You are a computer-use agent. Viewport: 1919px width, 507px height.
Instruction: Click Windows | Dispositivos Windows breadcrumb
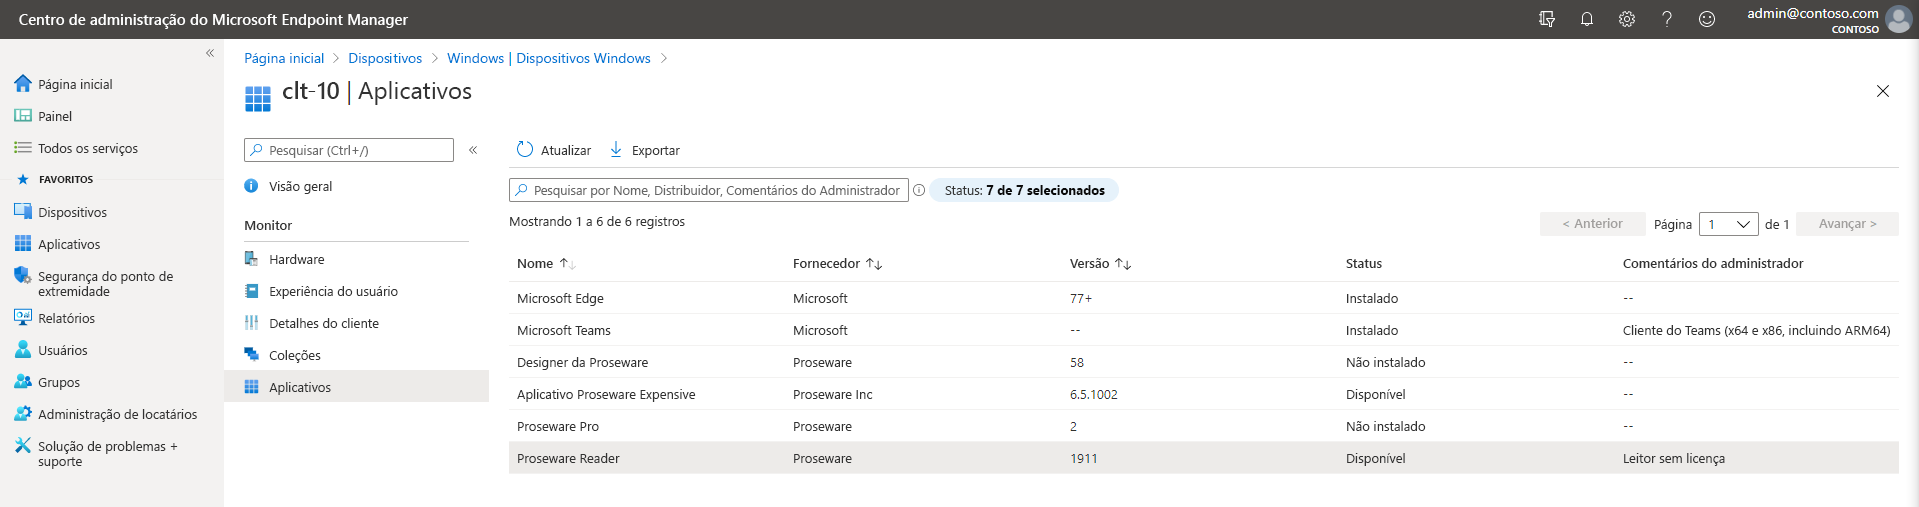click(549, 58)
